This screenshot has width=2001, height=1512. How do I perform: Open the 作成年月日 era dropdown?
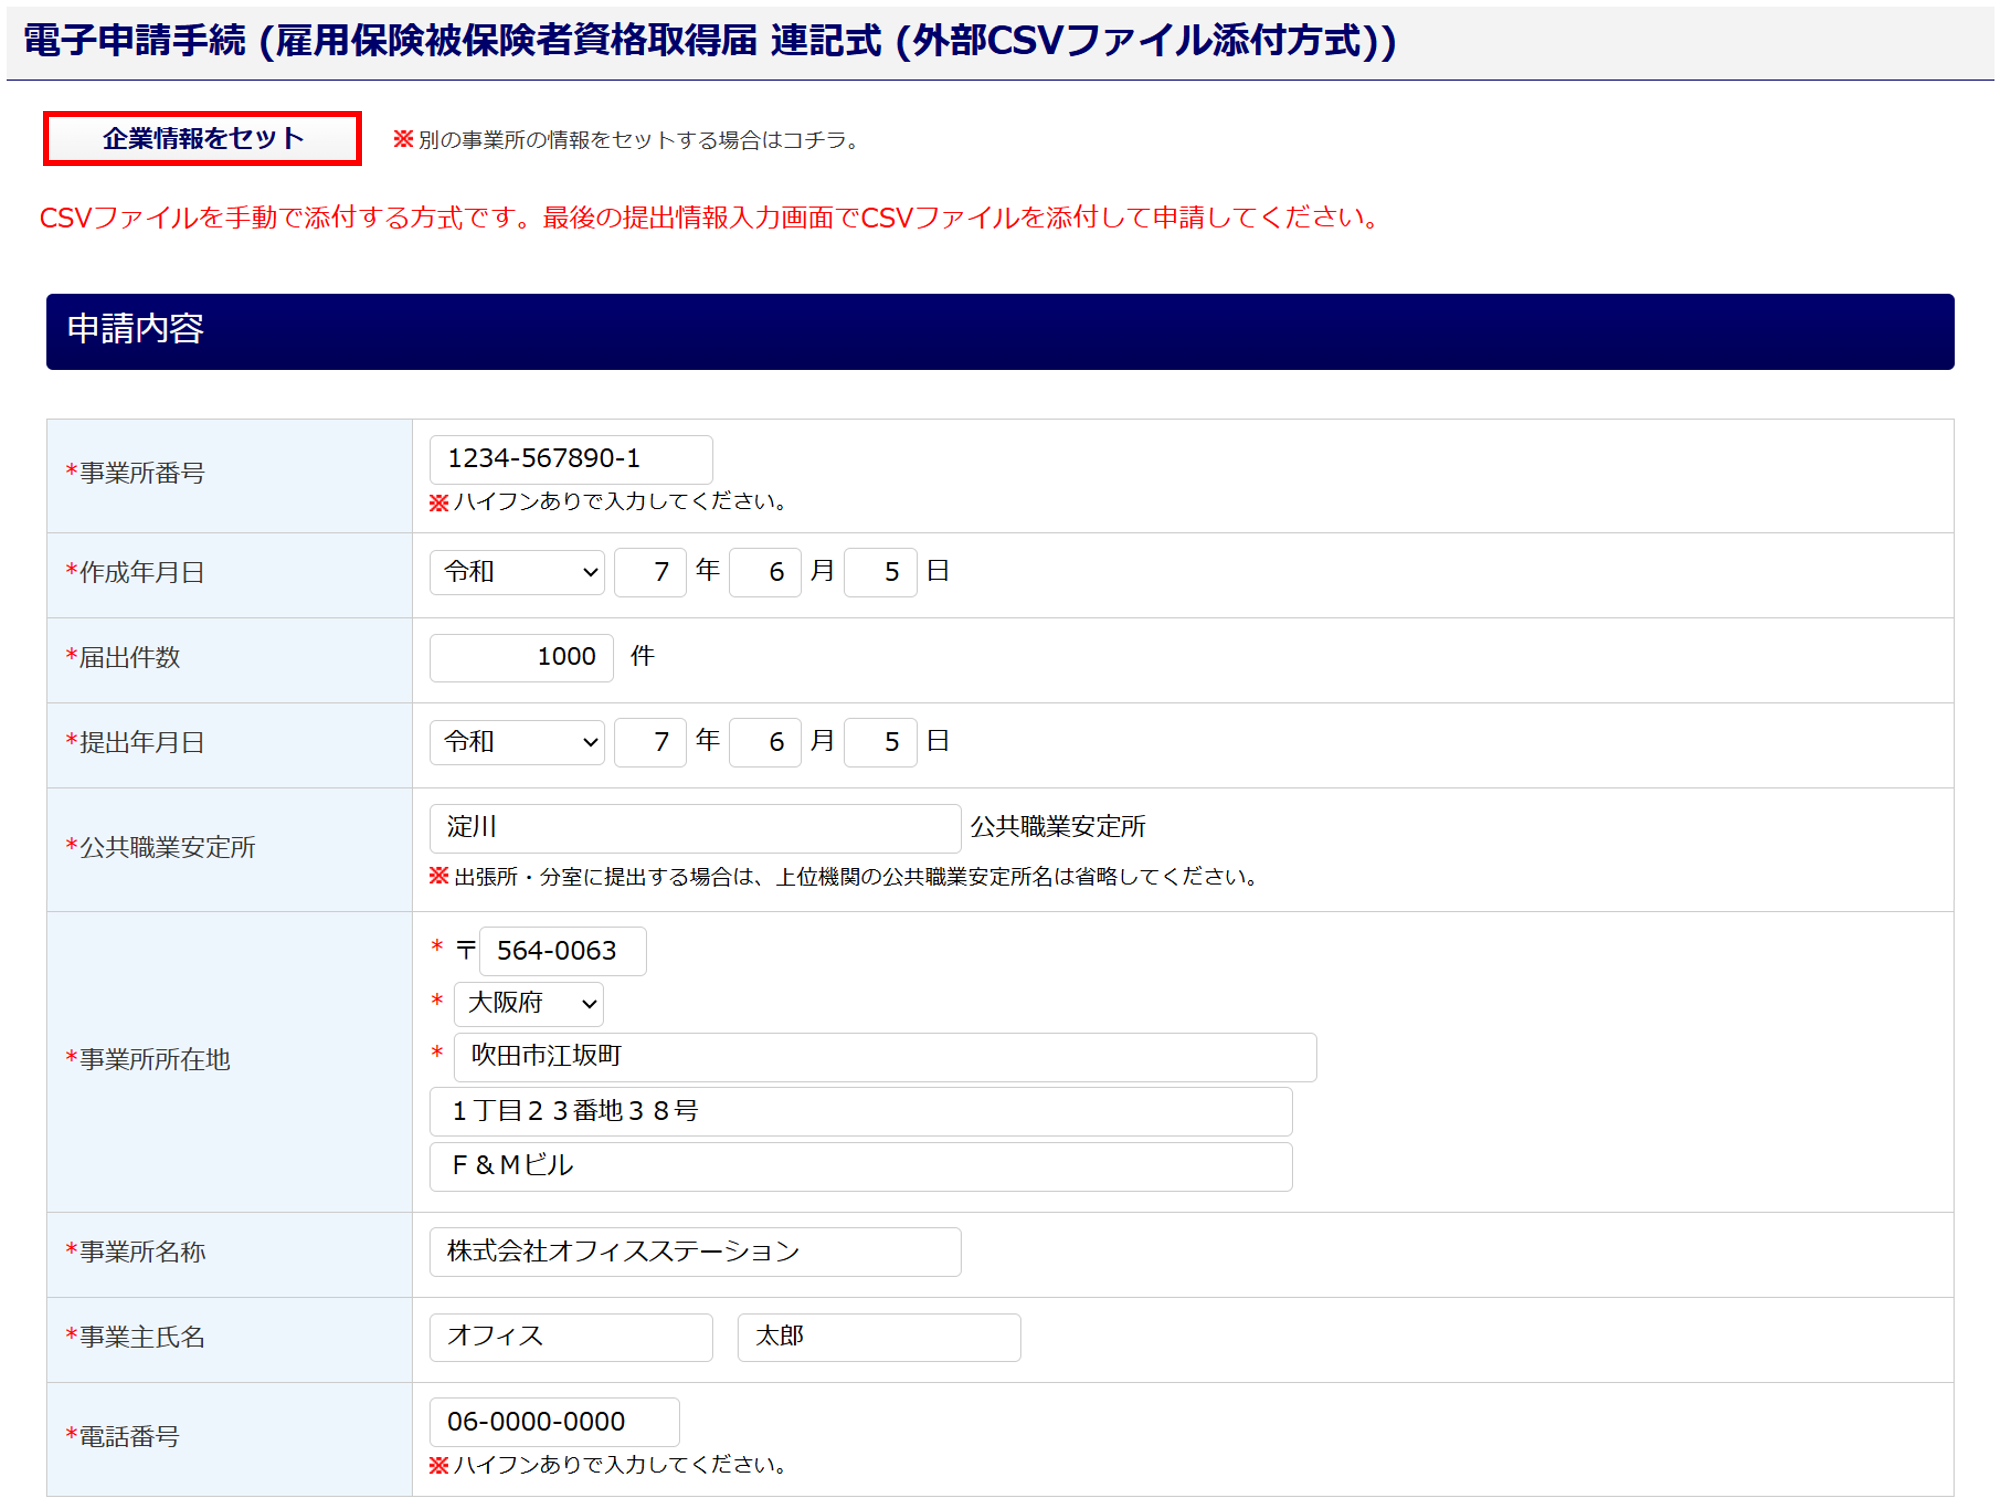pyautogui.click(x=516, y=572)
